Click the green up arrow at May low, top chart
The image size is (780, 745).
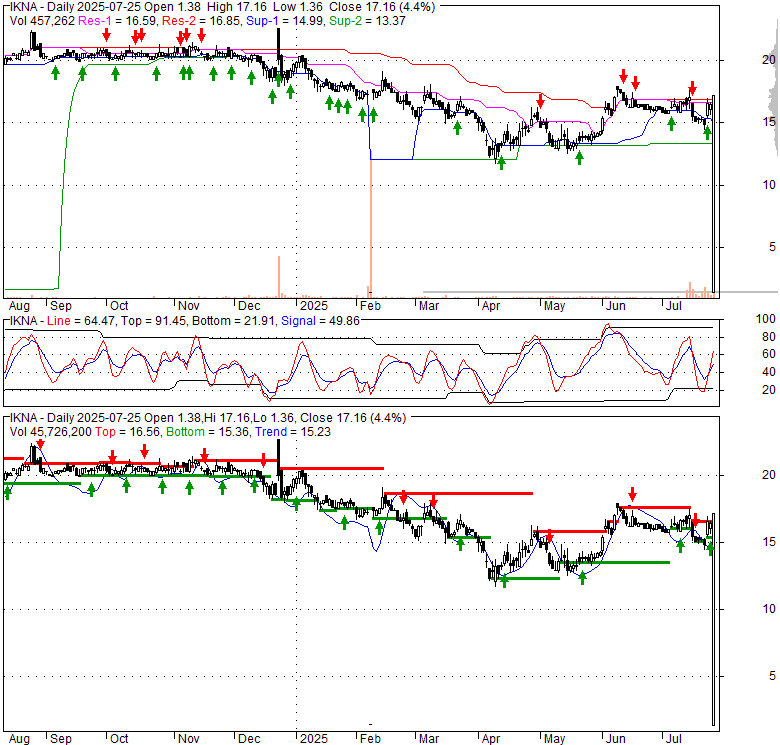(x=579, y=158)
